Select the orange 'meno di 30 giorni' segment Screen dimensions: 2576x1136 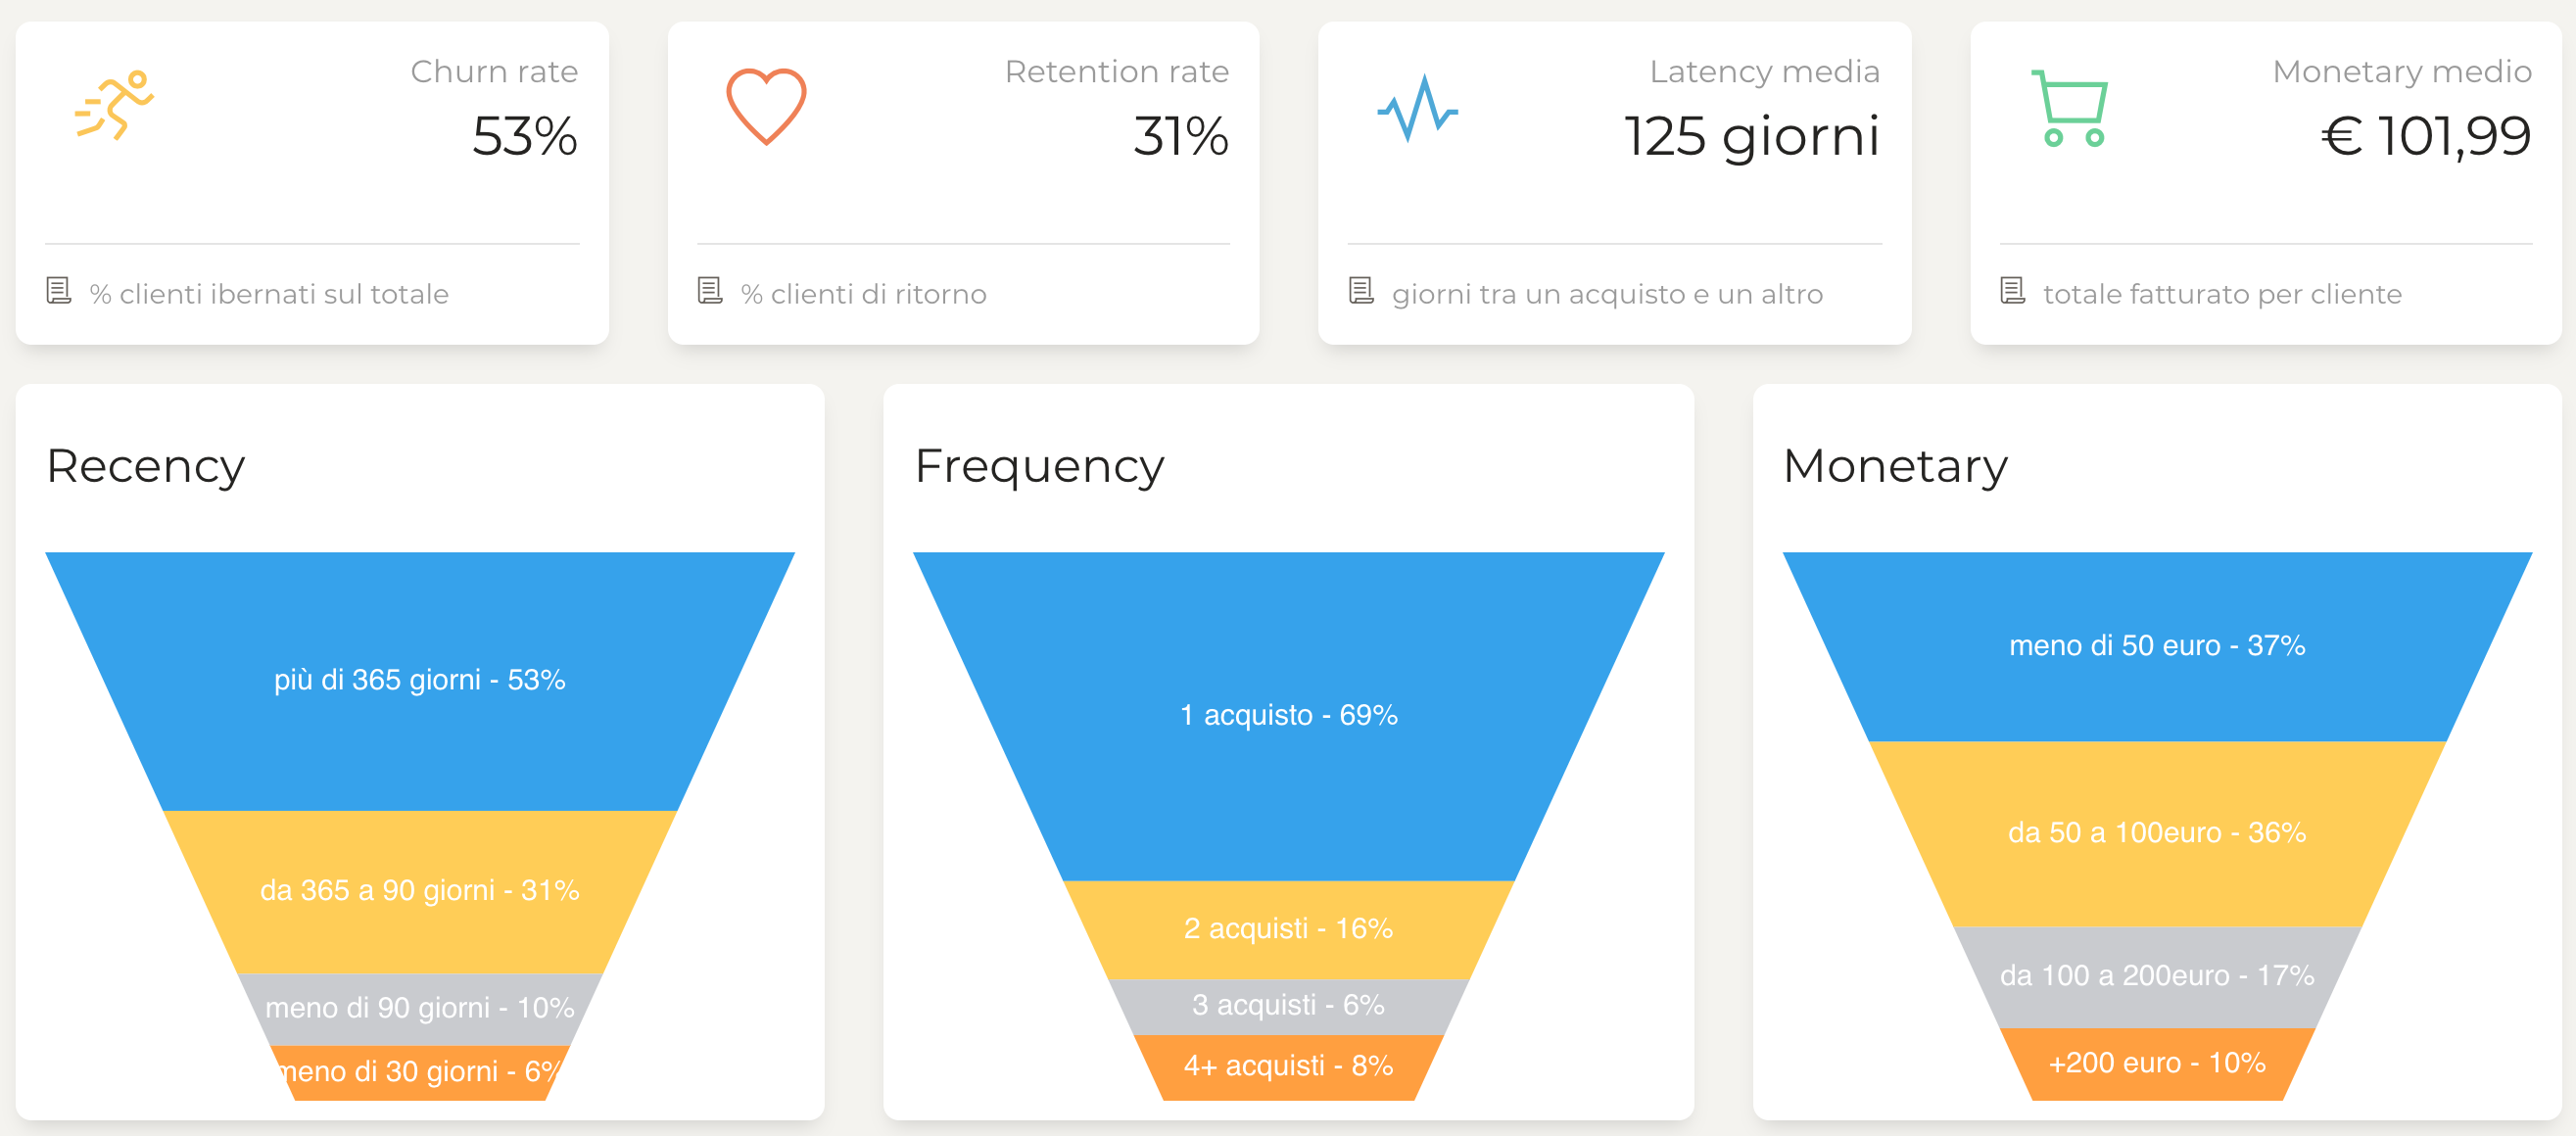point(420,1072)
